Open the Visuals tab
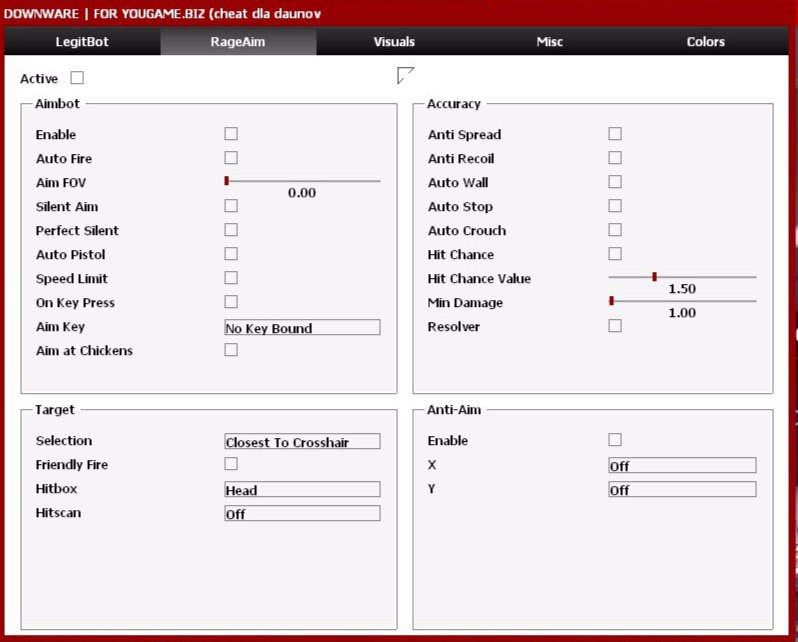The image size is (798, 642). [394, 42]
